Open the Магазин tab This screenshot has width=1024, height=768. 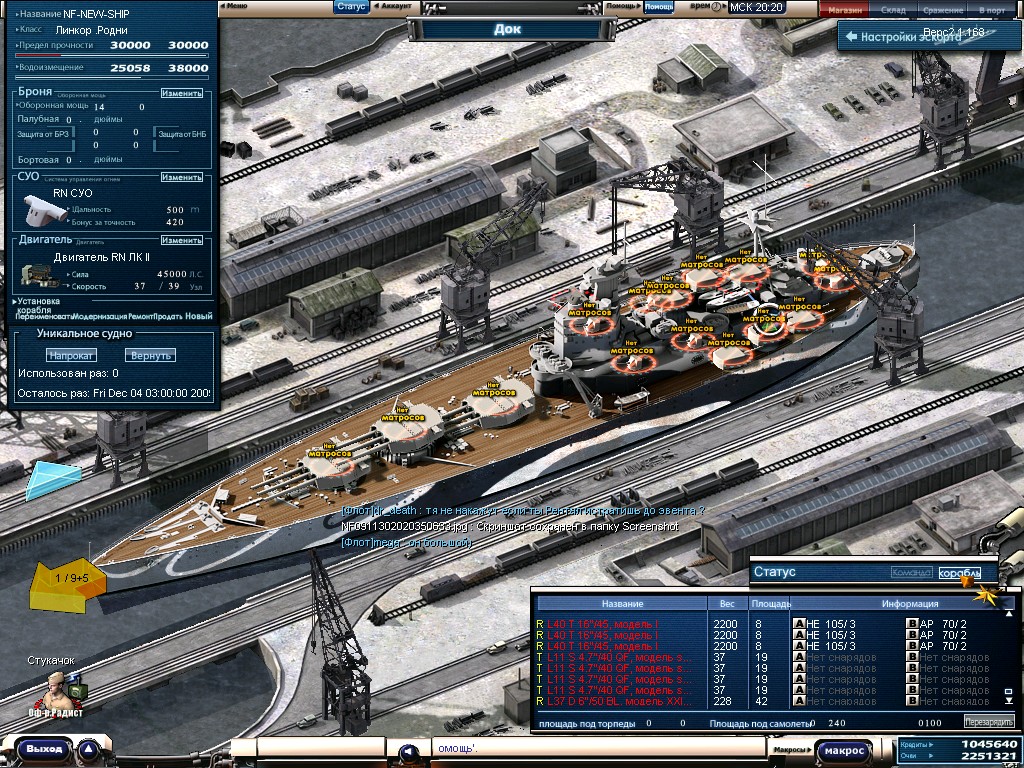click(x=844, y=9)
